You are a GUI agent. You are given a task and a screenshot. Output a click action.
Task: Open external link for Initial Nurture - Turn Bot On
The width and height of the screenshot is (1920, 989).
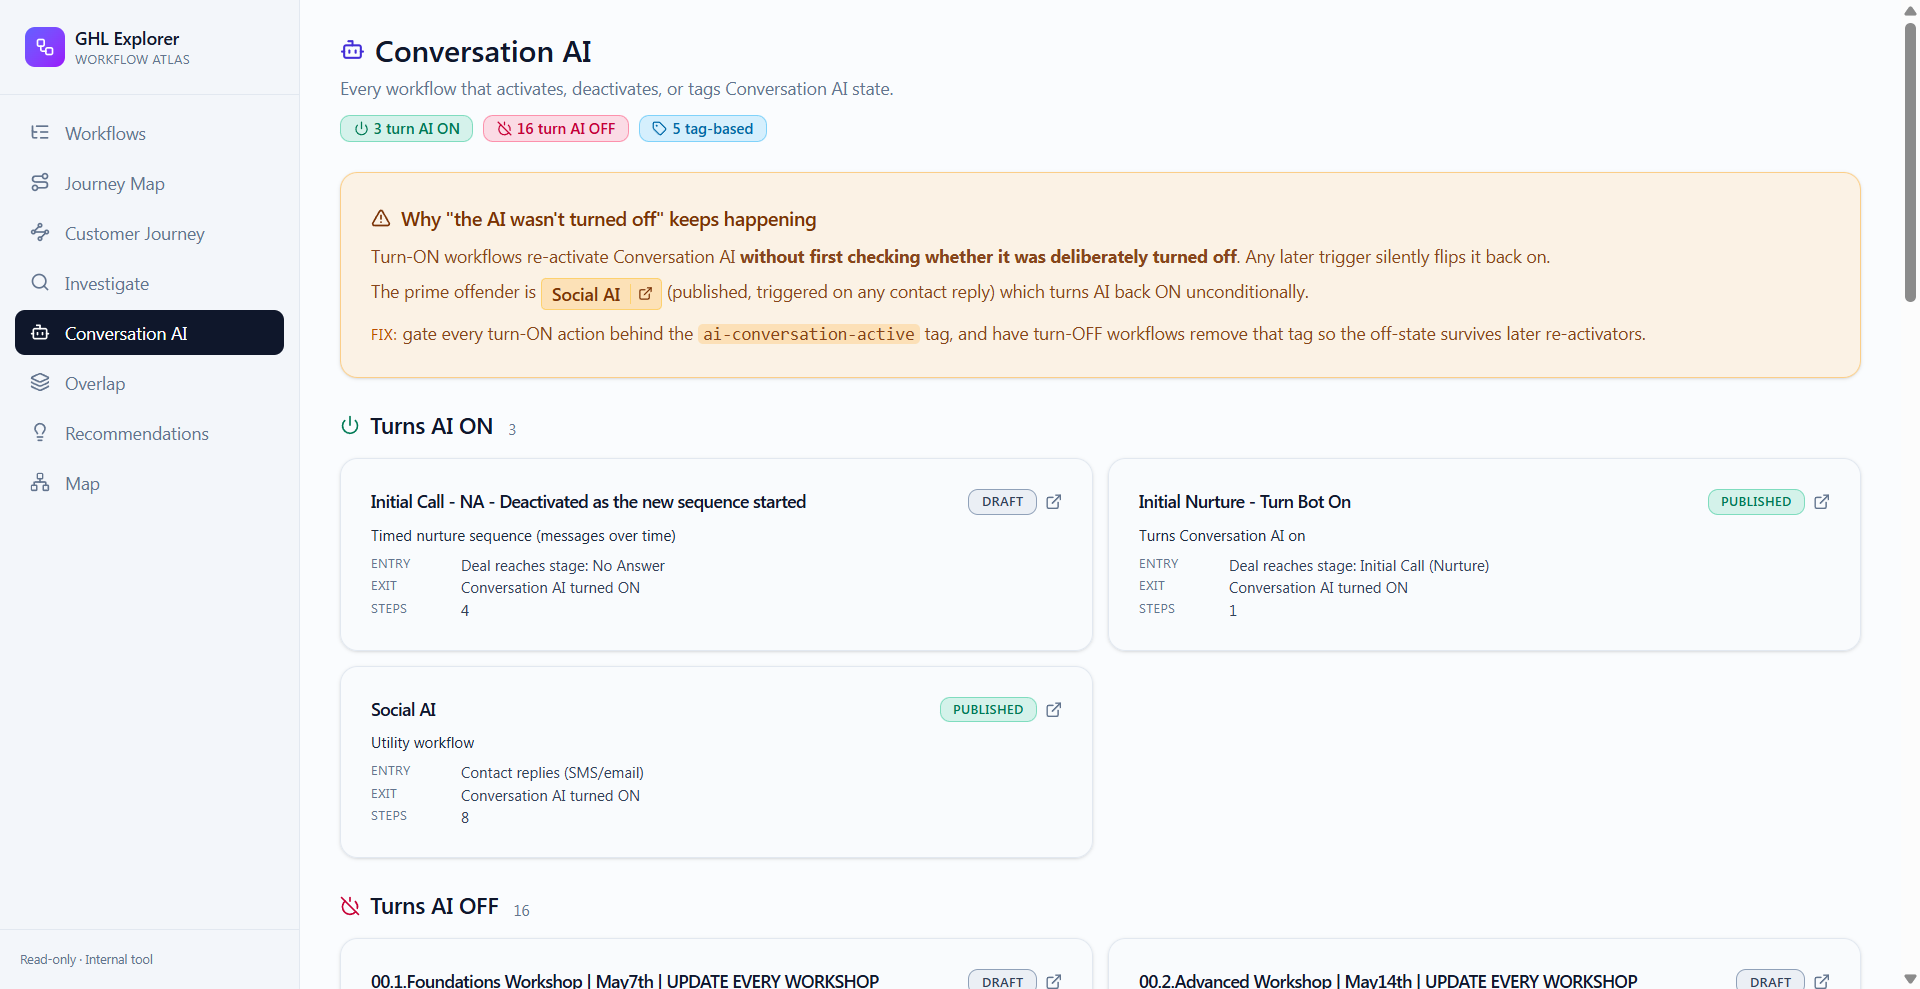pos(1822,502)
